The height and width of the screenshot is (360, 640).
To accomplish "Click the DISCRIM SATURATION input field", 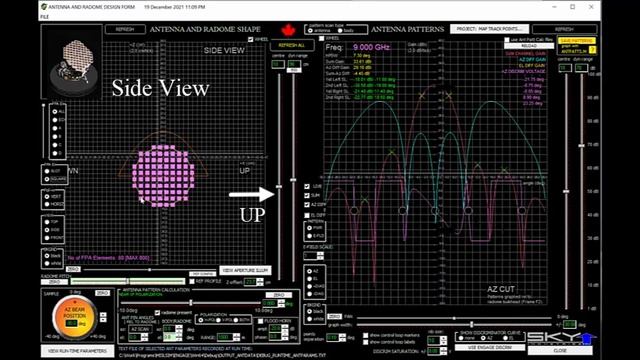I will pyautogui.click(x=433, y=351).
